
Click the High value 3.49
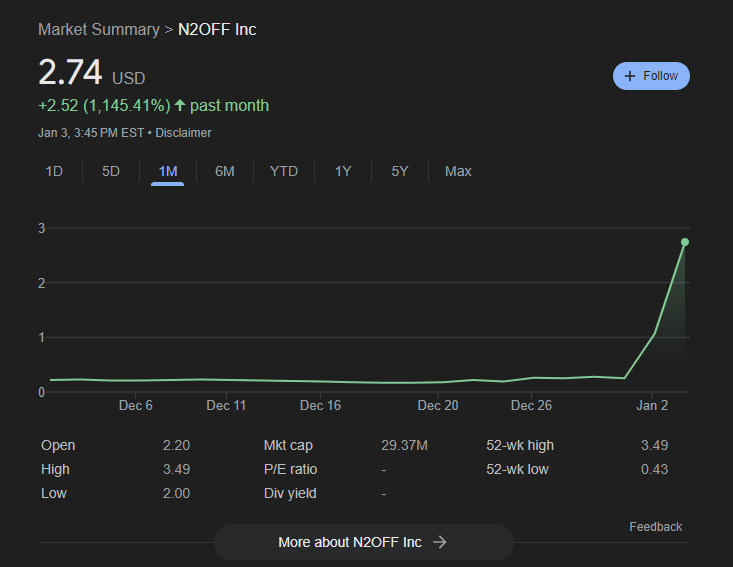pyautogui.click(x=176, y=469)
